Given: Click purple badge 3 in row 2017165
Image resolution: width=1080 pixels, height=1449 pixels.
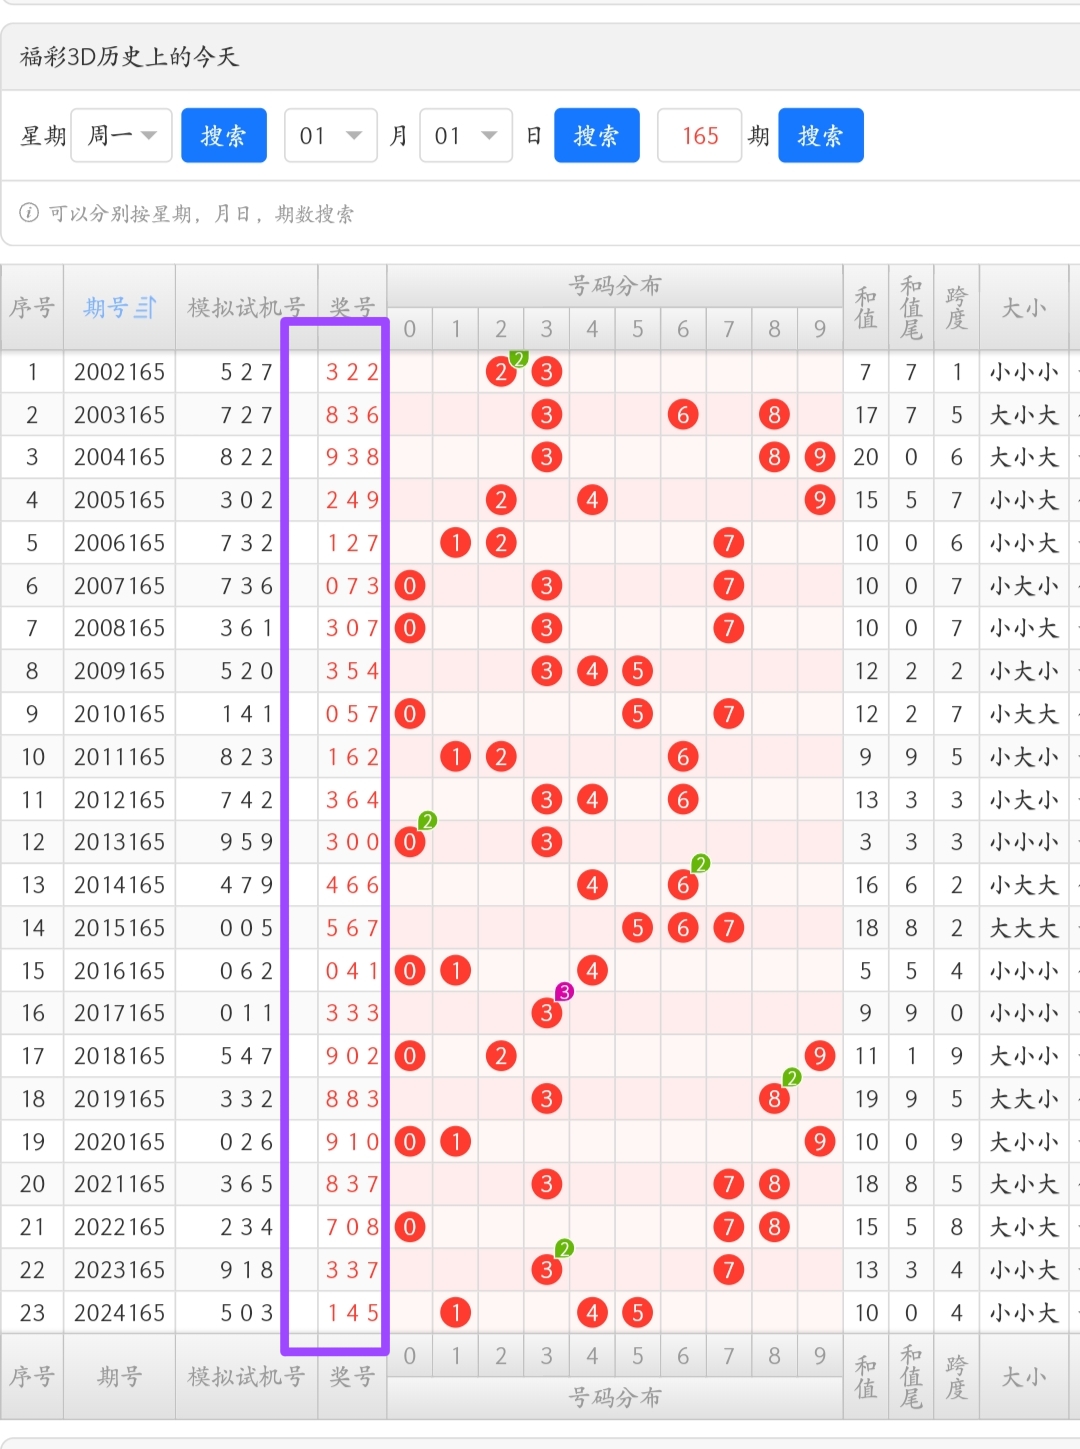Looking at the screenshot, I should (x=565, y=992).
